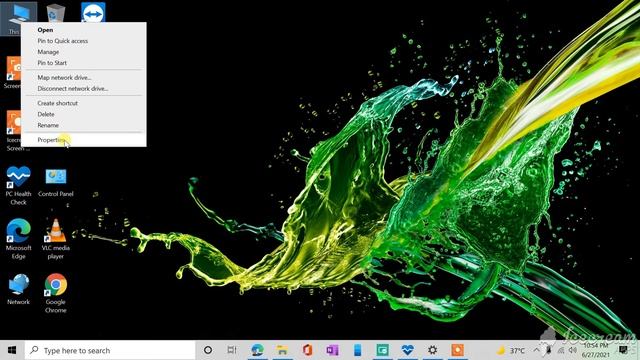The height and width of the screenshot is (360, 640).
Task: Select the VLC media player desktop icon
Action: click(x=56, y=240)
